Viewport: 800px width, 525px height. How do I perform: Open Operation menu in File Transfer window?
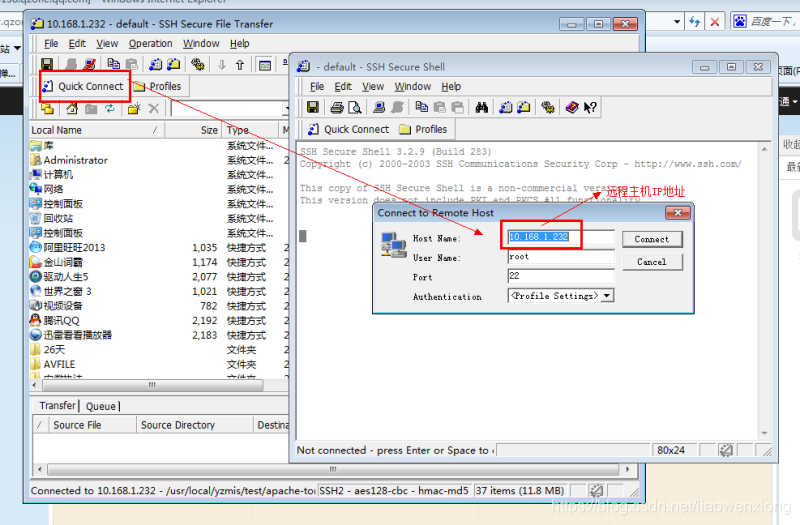click(151, 43)
